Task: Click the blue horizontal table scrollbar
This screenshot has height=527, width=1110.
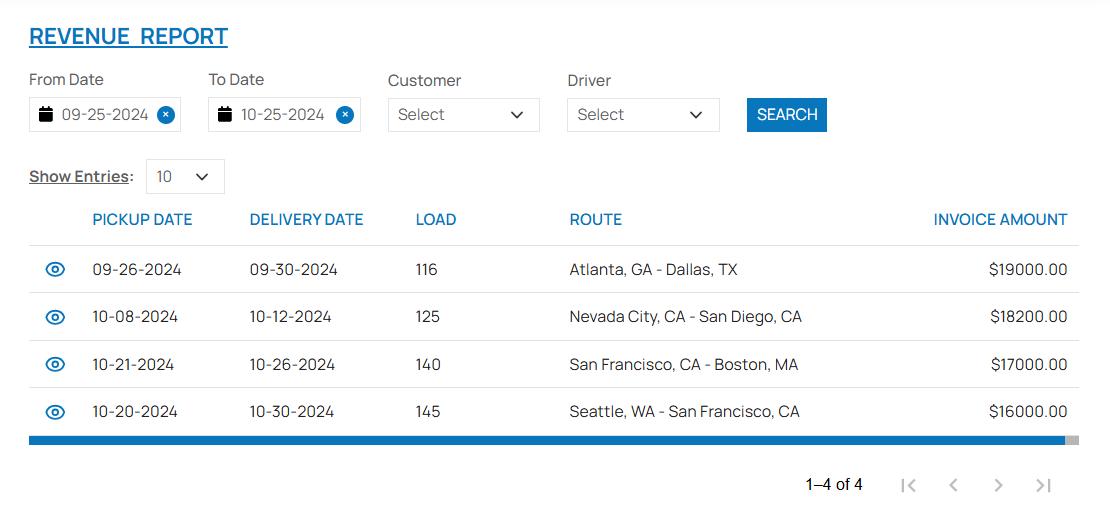Action: click(546, 440)
